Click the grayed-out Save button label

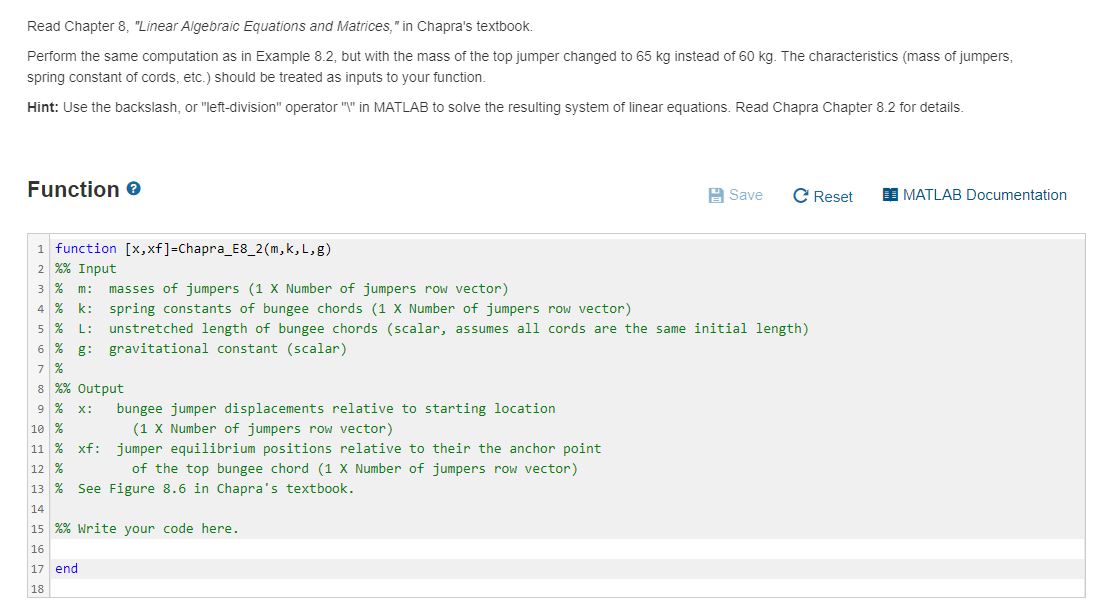(x=745, y=195)
